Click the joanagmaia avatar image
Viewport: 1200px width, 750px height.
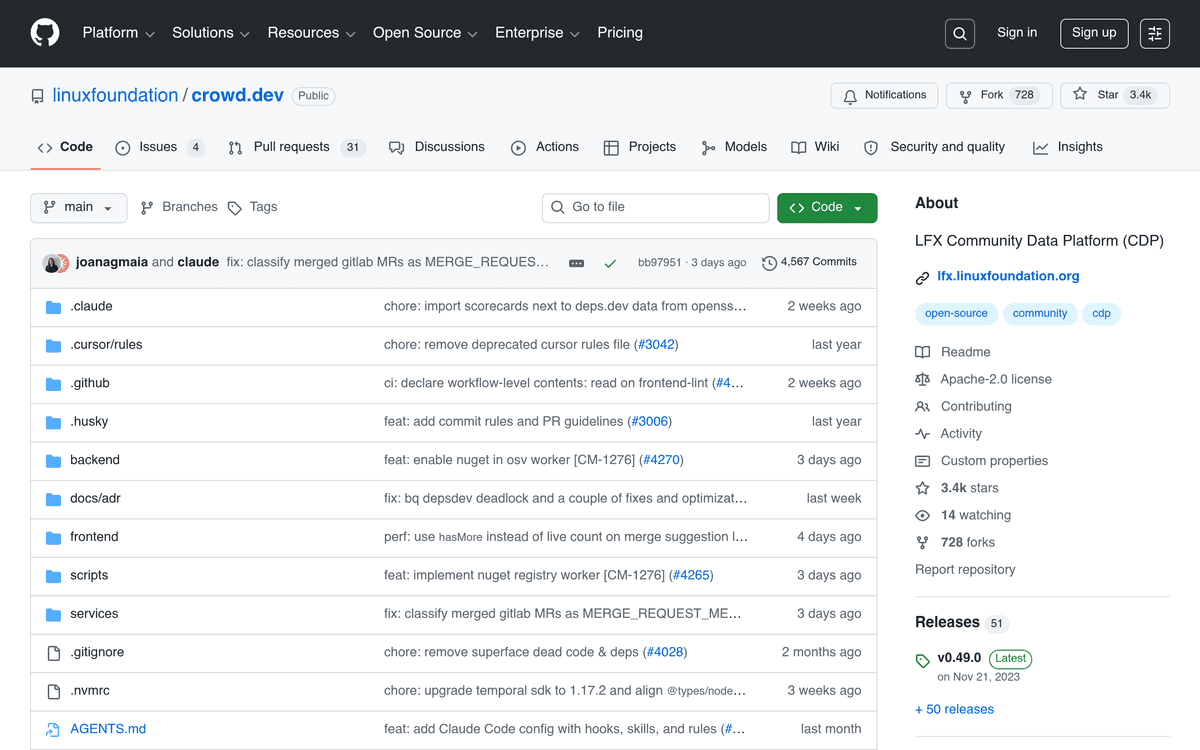(x=52, y=263)
